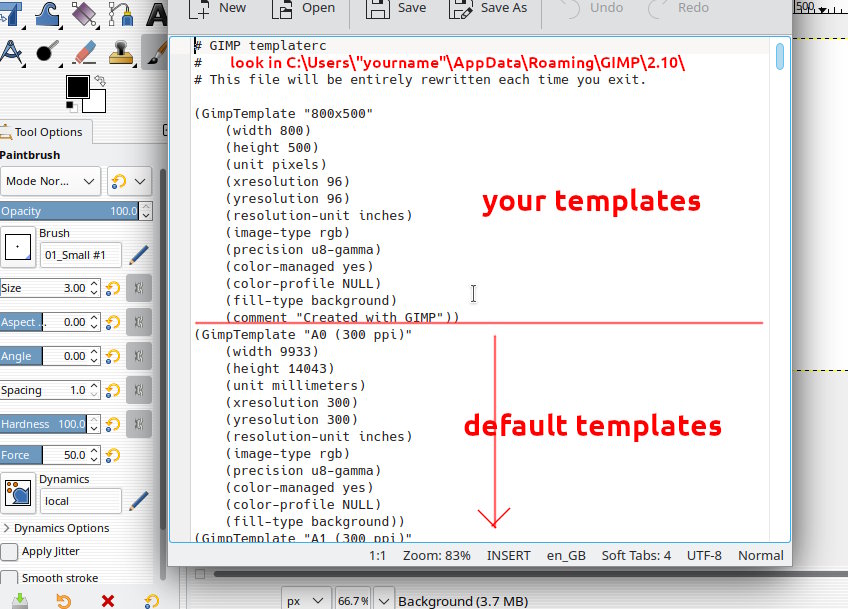The image size is (848, 609).
Task: Select the Text tool letter A
Action: tap(156, 13)
